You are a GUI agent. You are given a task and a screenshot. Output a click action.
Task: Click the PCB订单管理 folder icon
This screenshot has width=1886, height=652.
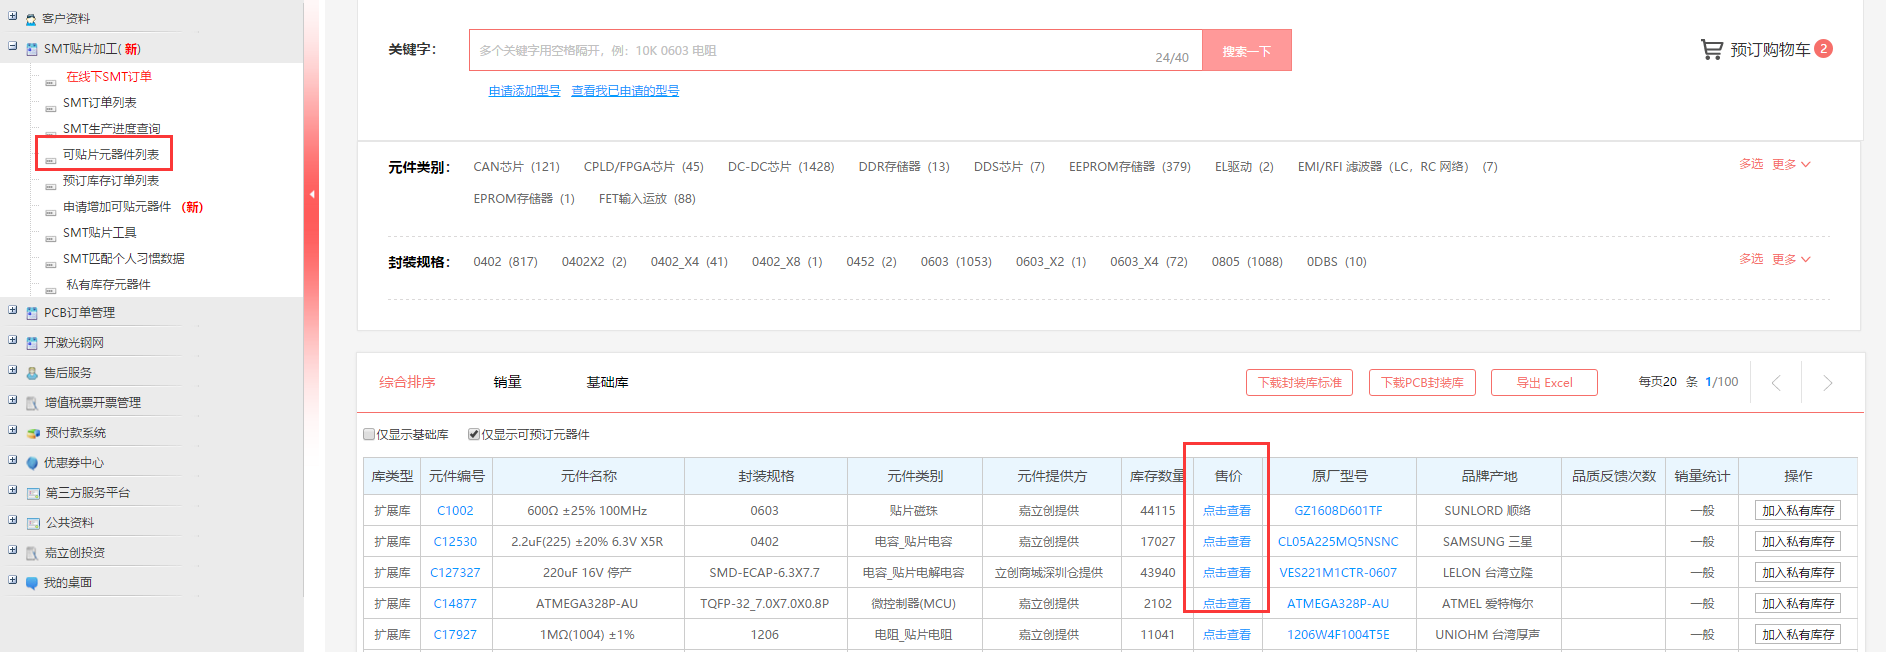(x=32, y=313)
